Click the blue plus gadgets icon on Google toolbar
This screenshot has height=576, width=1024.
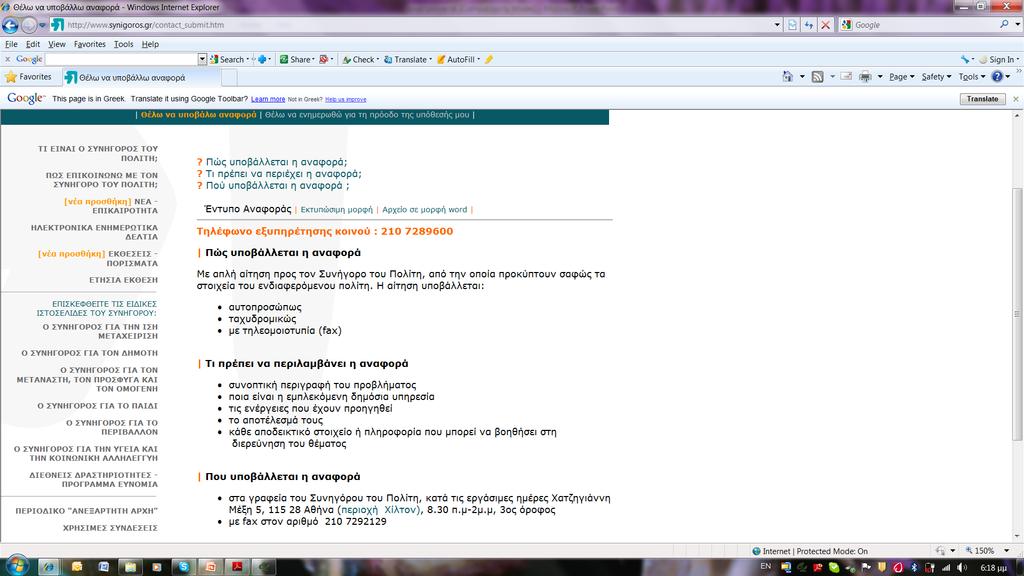pyautogui.click(x=263, y=59)
